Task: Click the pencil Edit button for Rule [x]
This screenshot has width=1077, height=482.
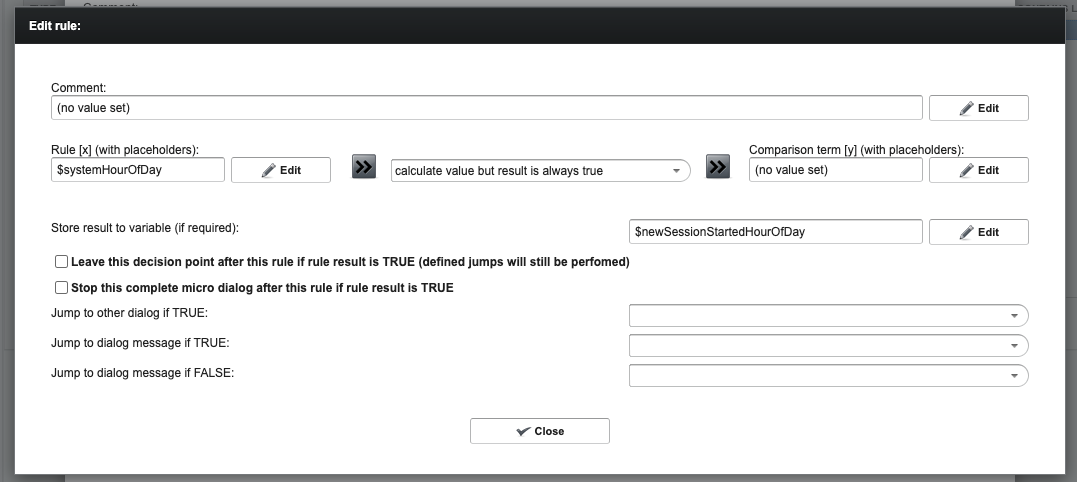Action: [280, 170]
